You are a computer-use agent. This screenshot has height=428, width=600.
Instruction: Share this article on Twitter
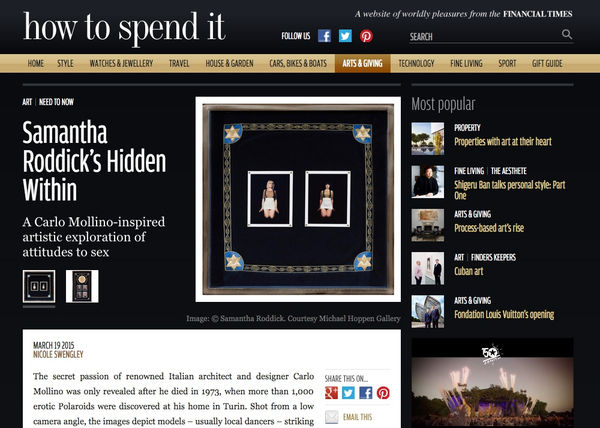348,393
